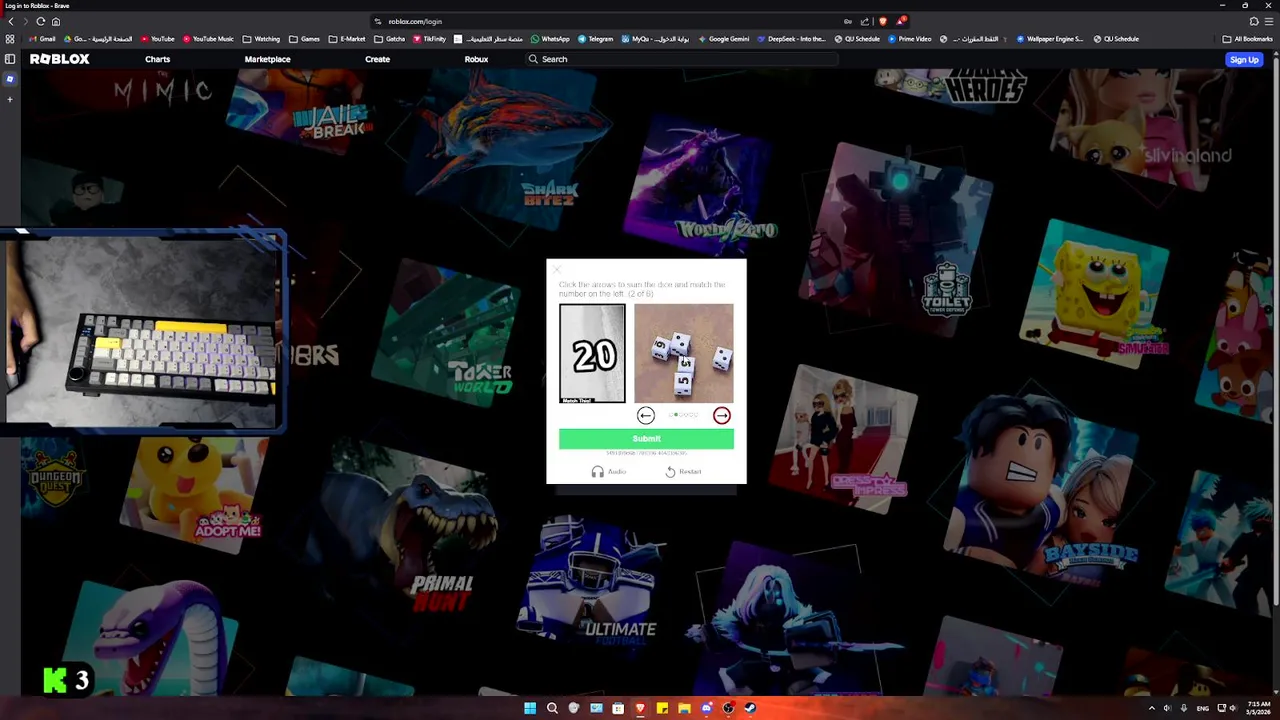1280x720 pixels.
Task: Open the DeepSeek bookmark
Action: coord(791,39)
